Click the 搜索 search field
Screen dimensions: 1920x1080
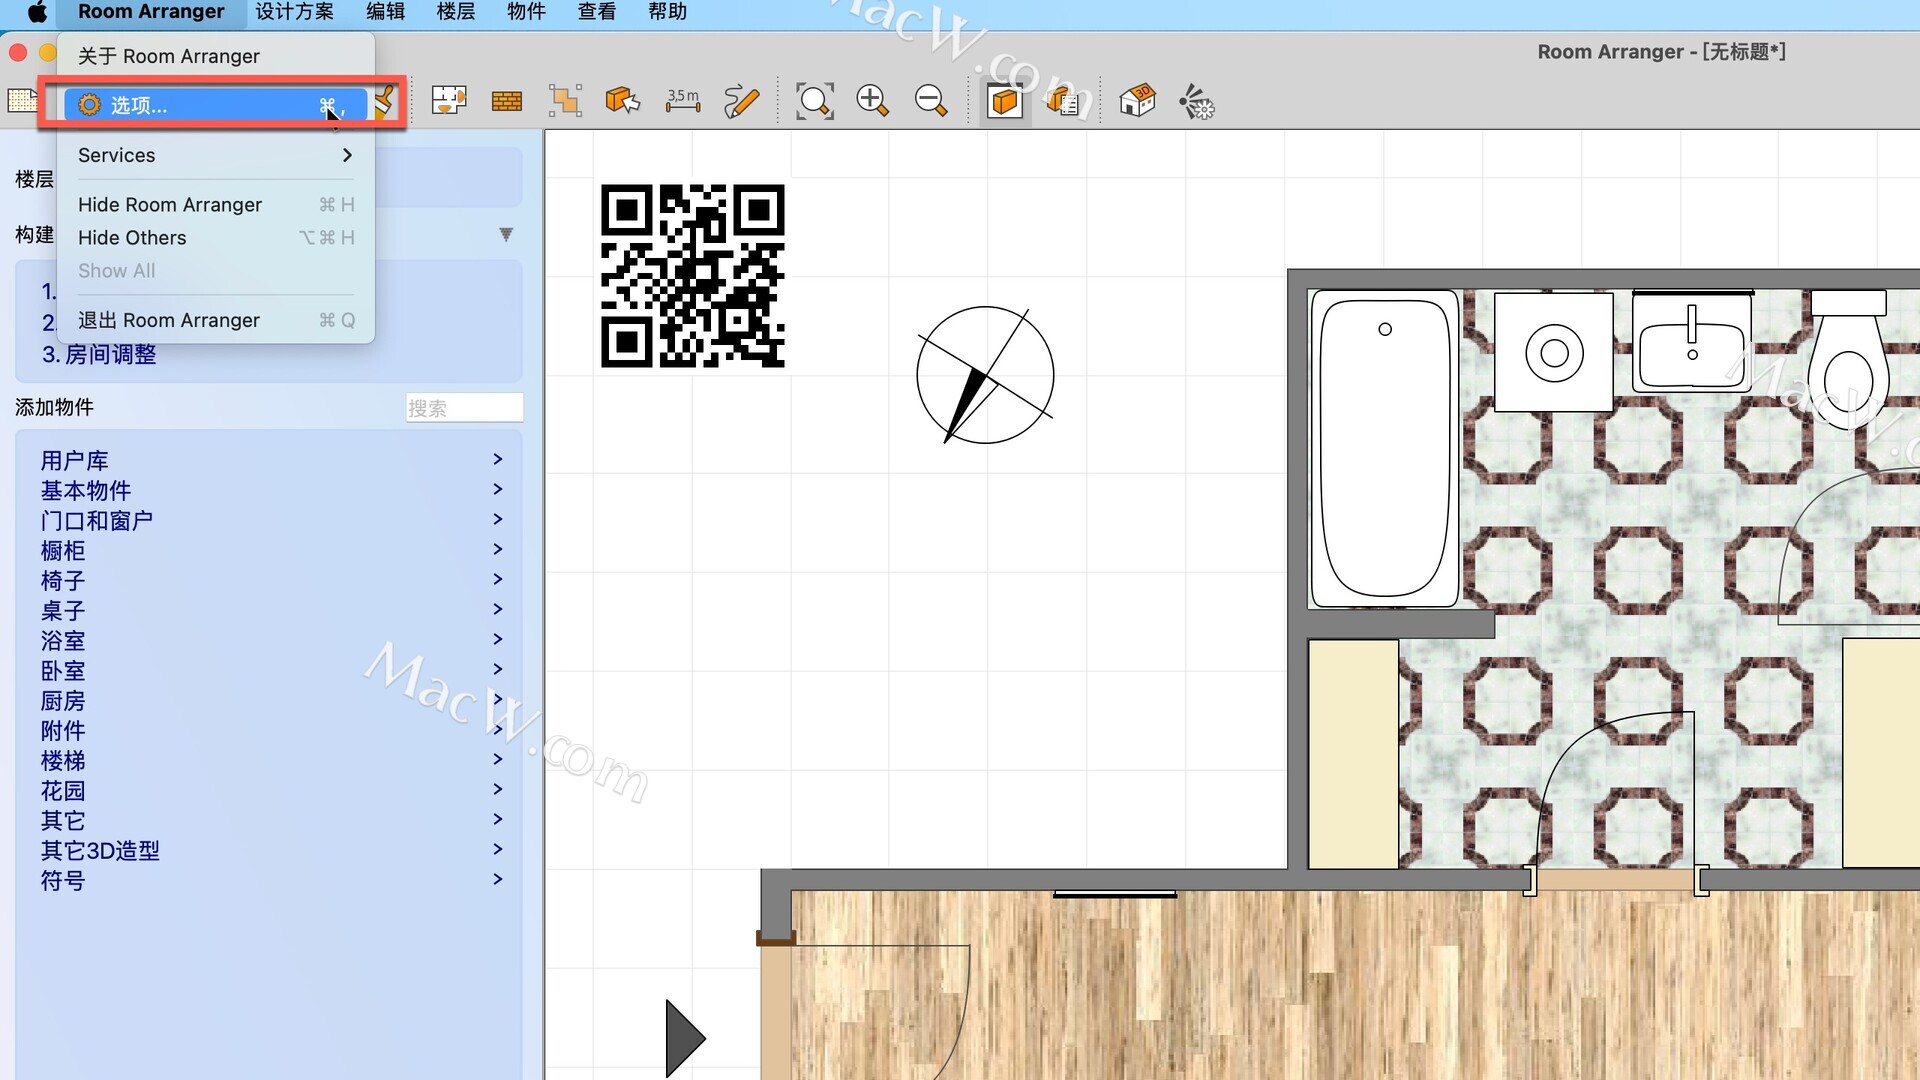tap(464, 408)
